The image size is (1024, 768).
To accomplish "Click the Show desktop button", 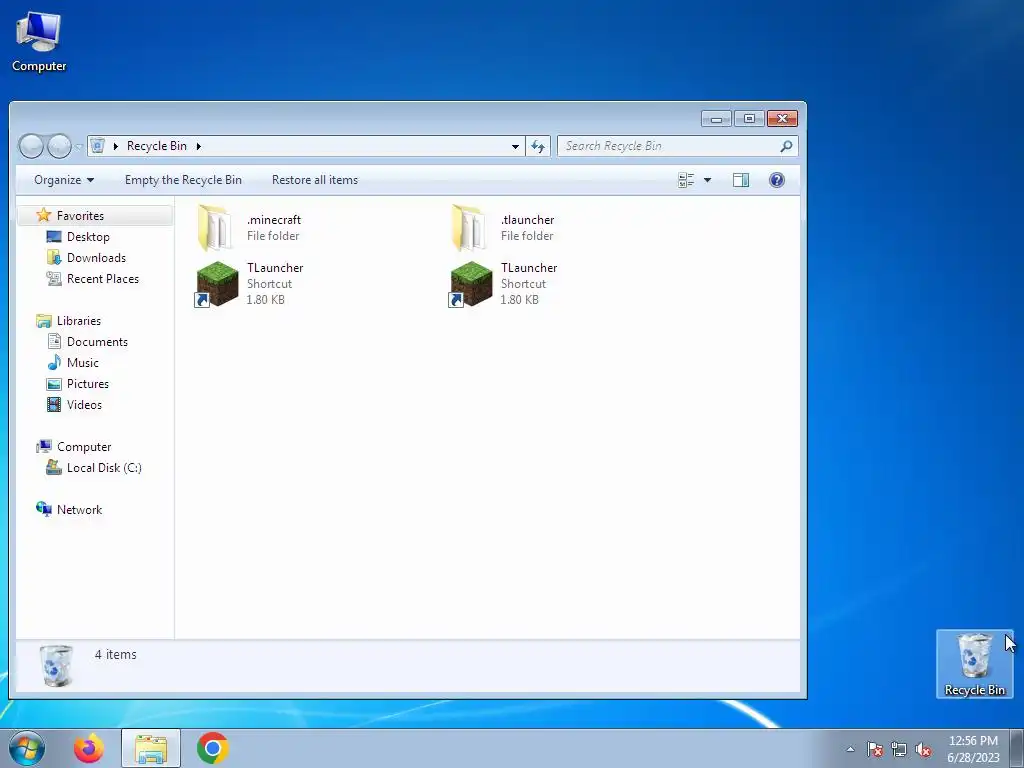I will 1016,748.
